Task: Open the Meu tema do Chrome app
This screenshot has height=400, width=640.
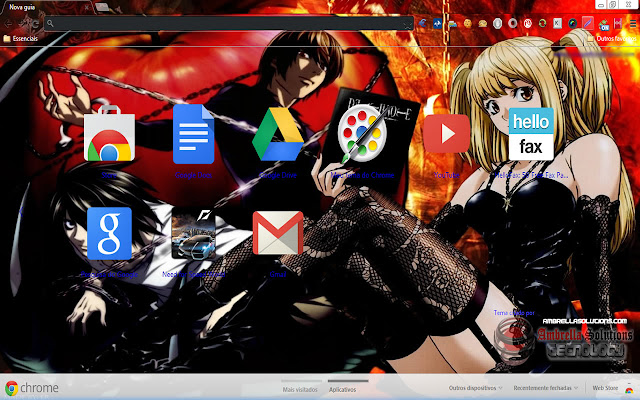Action: coord(362,134)
